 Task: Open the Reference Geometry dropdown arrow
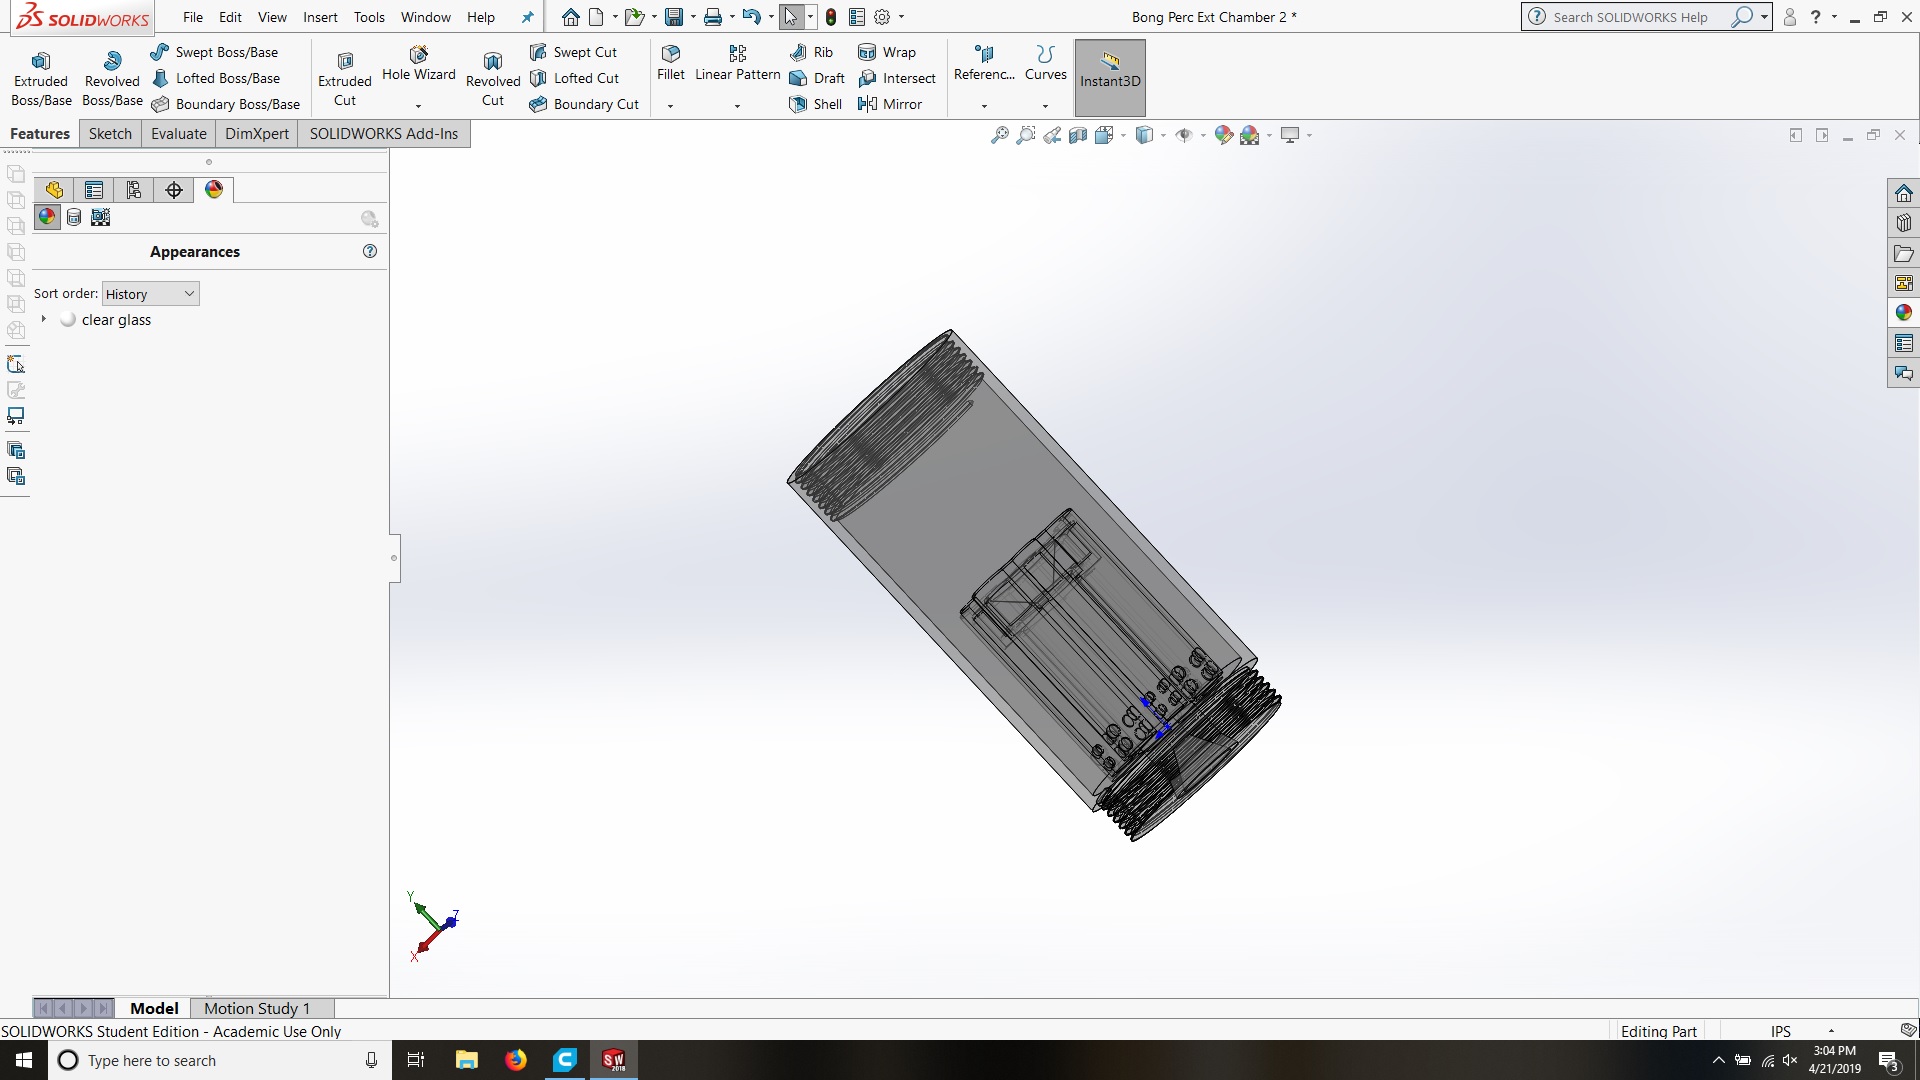(x=984, y=106)
